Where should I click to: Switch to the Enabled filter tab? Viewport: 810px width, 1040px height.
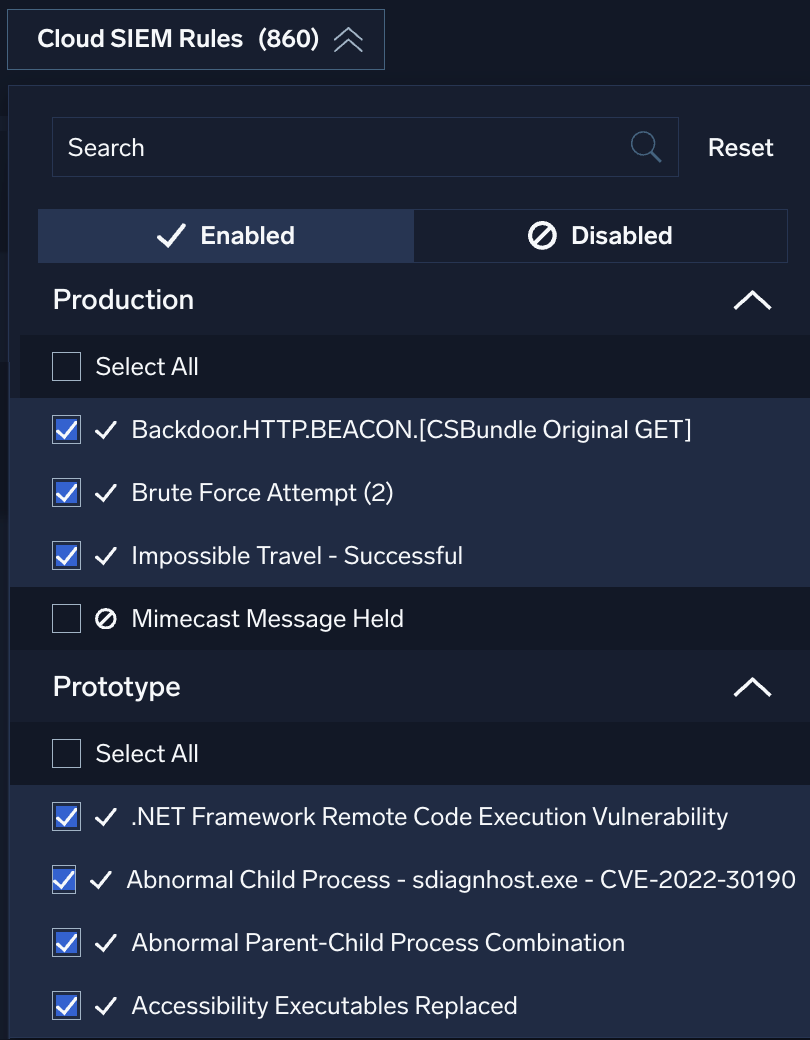247,236
